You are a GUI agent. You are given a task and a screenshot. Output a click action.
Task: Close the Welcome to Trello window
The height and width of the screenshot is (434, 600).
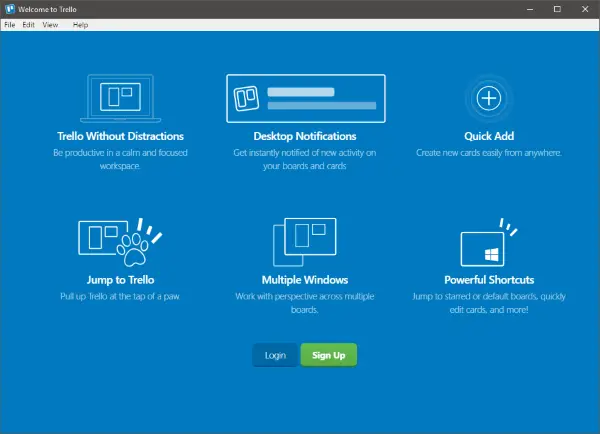pyautogui.click(x=585, y=9)
